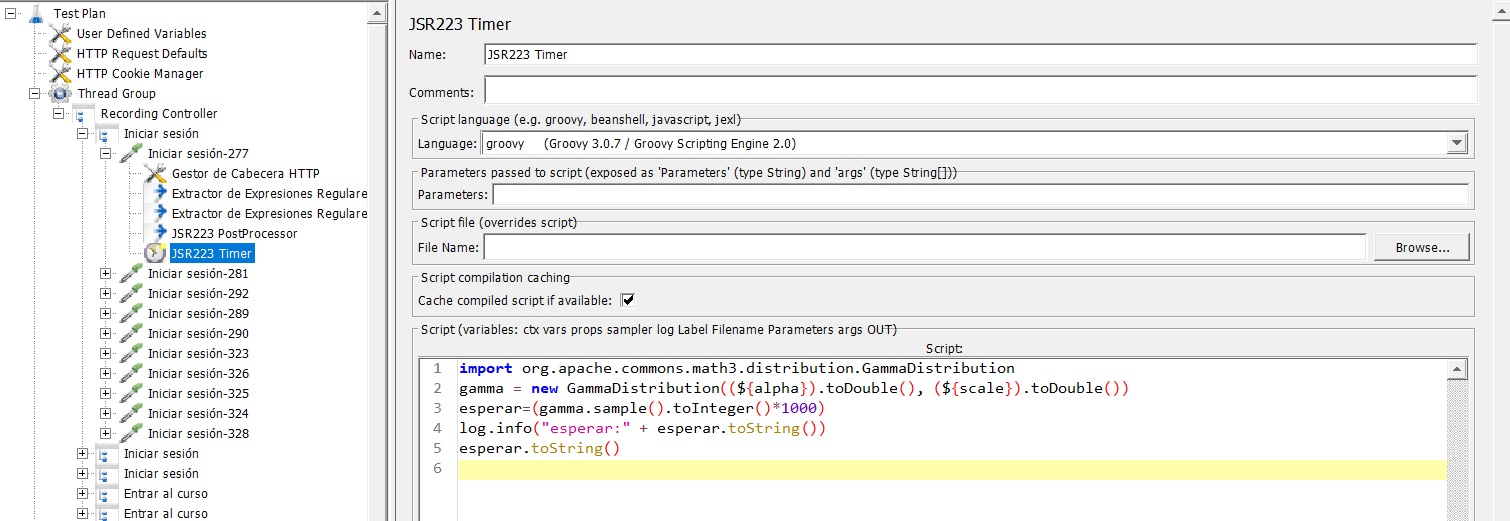The height and width of the screenshot is (521, 1510).
Task: Expand the Iniciar sesión-281 node
Action: tap(106, 274)
